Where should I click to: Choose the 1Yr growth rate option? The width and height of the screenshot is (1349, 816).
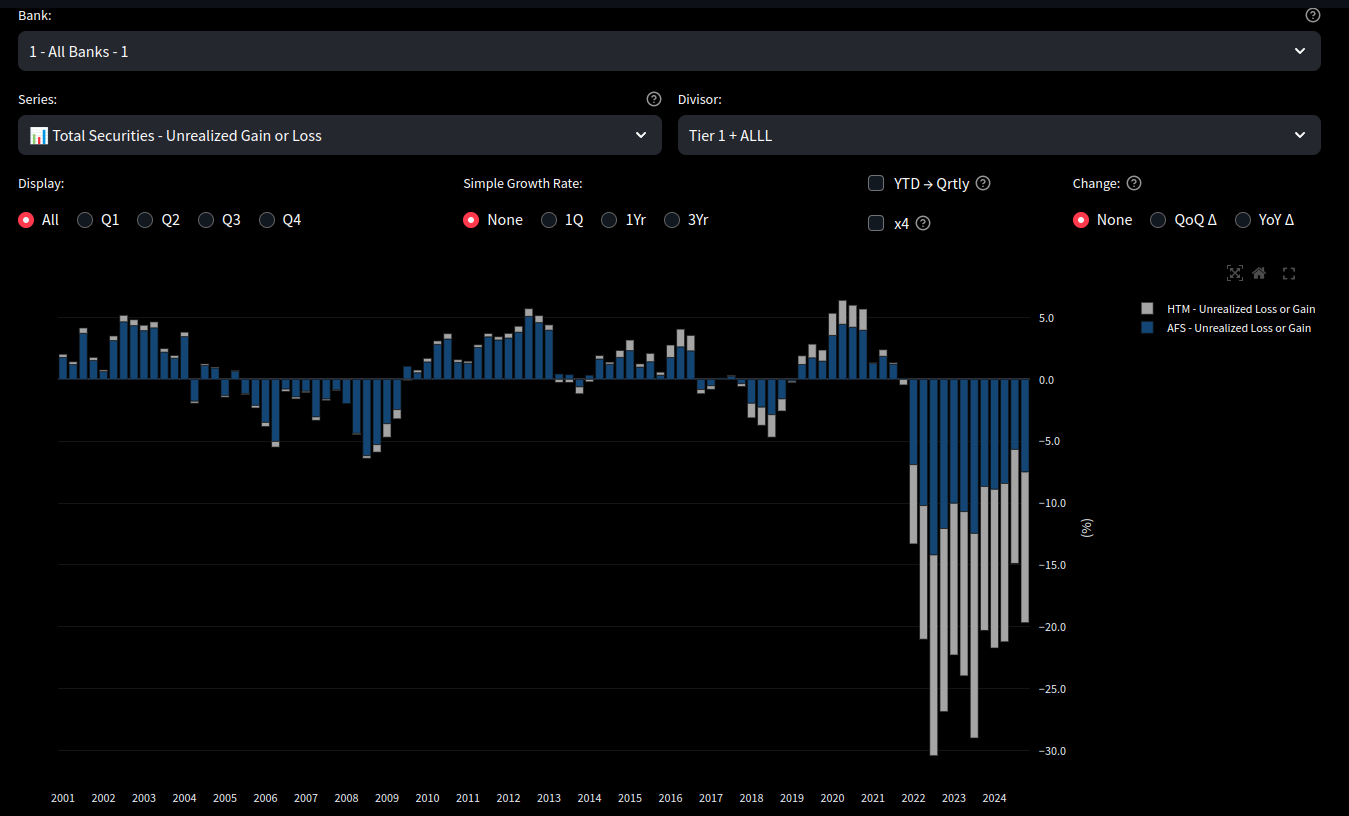click(609, 220)
